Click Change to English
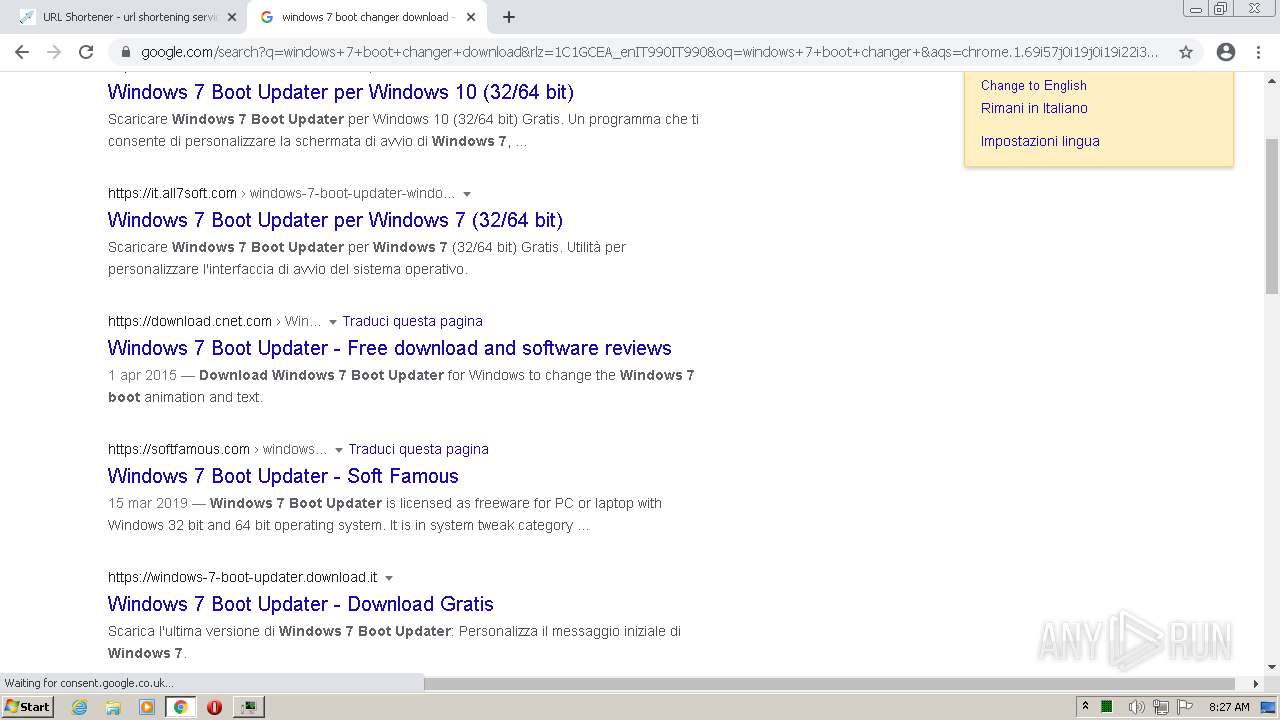 pos(1034,85)
